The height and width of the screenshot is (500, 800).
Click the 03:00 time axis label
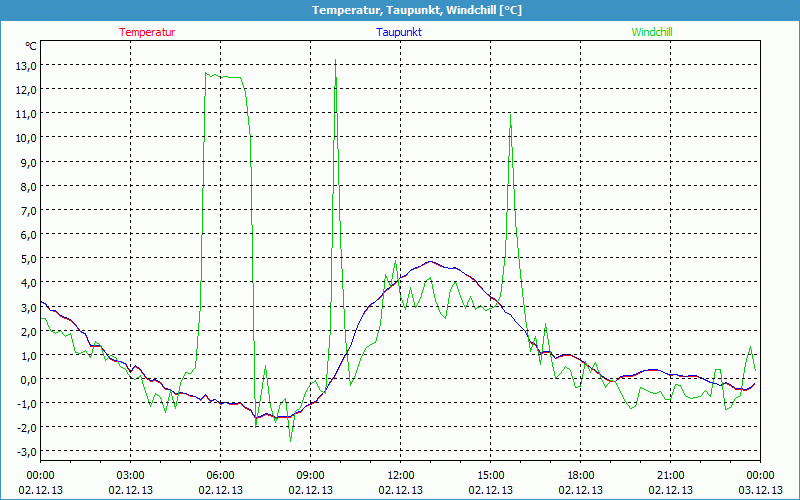[x=130, y=474]
